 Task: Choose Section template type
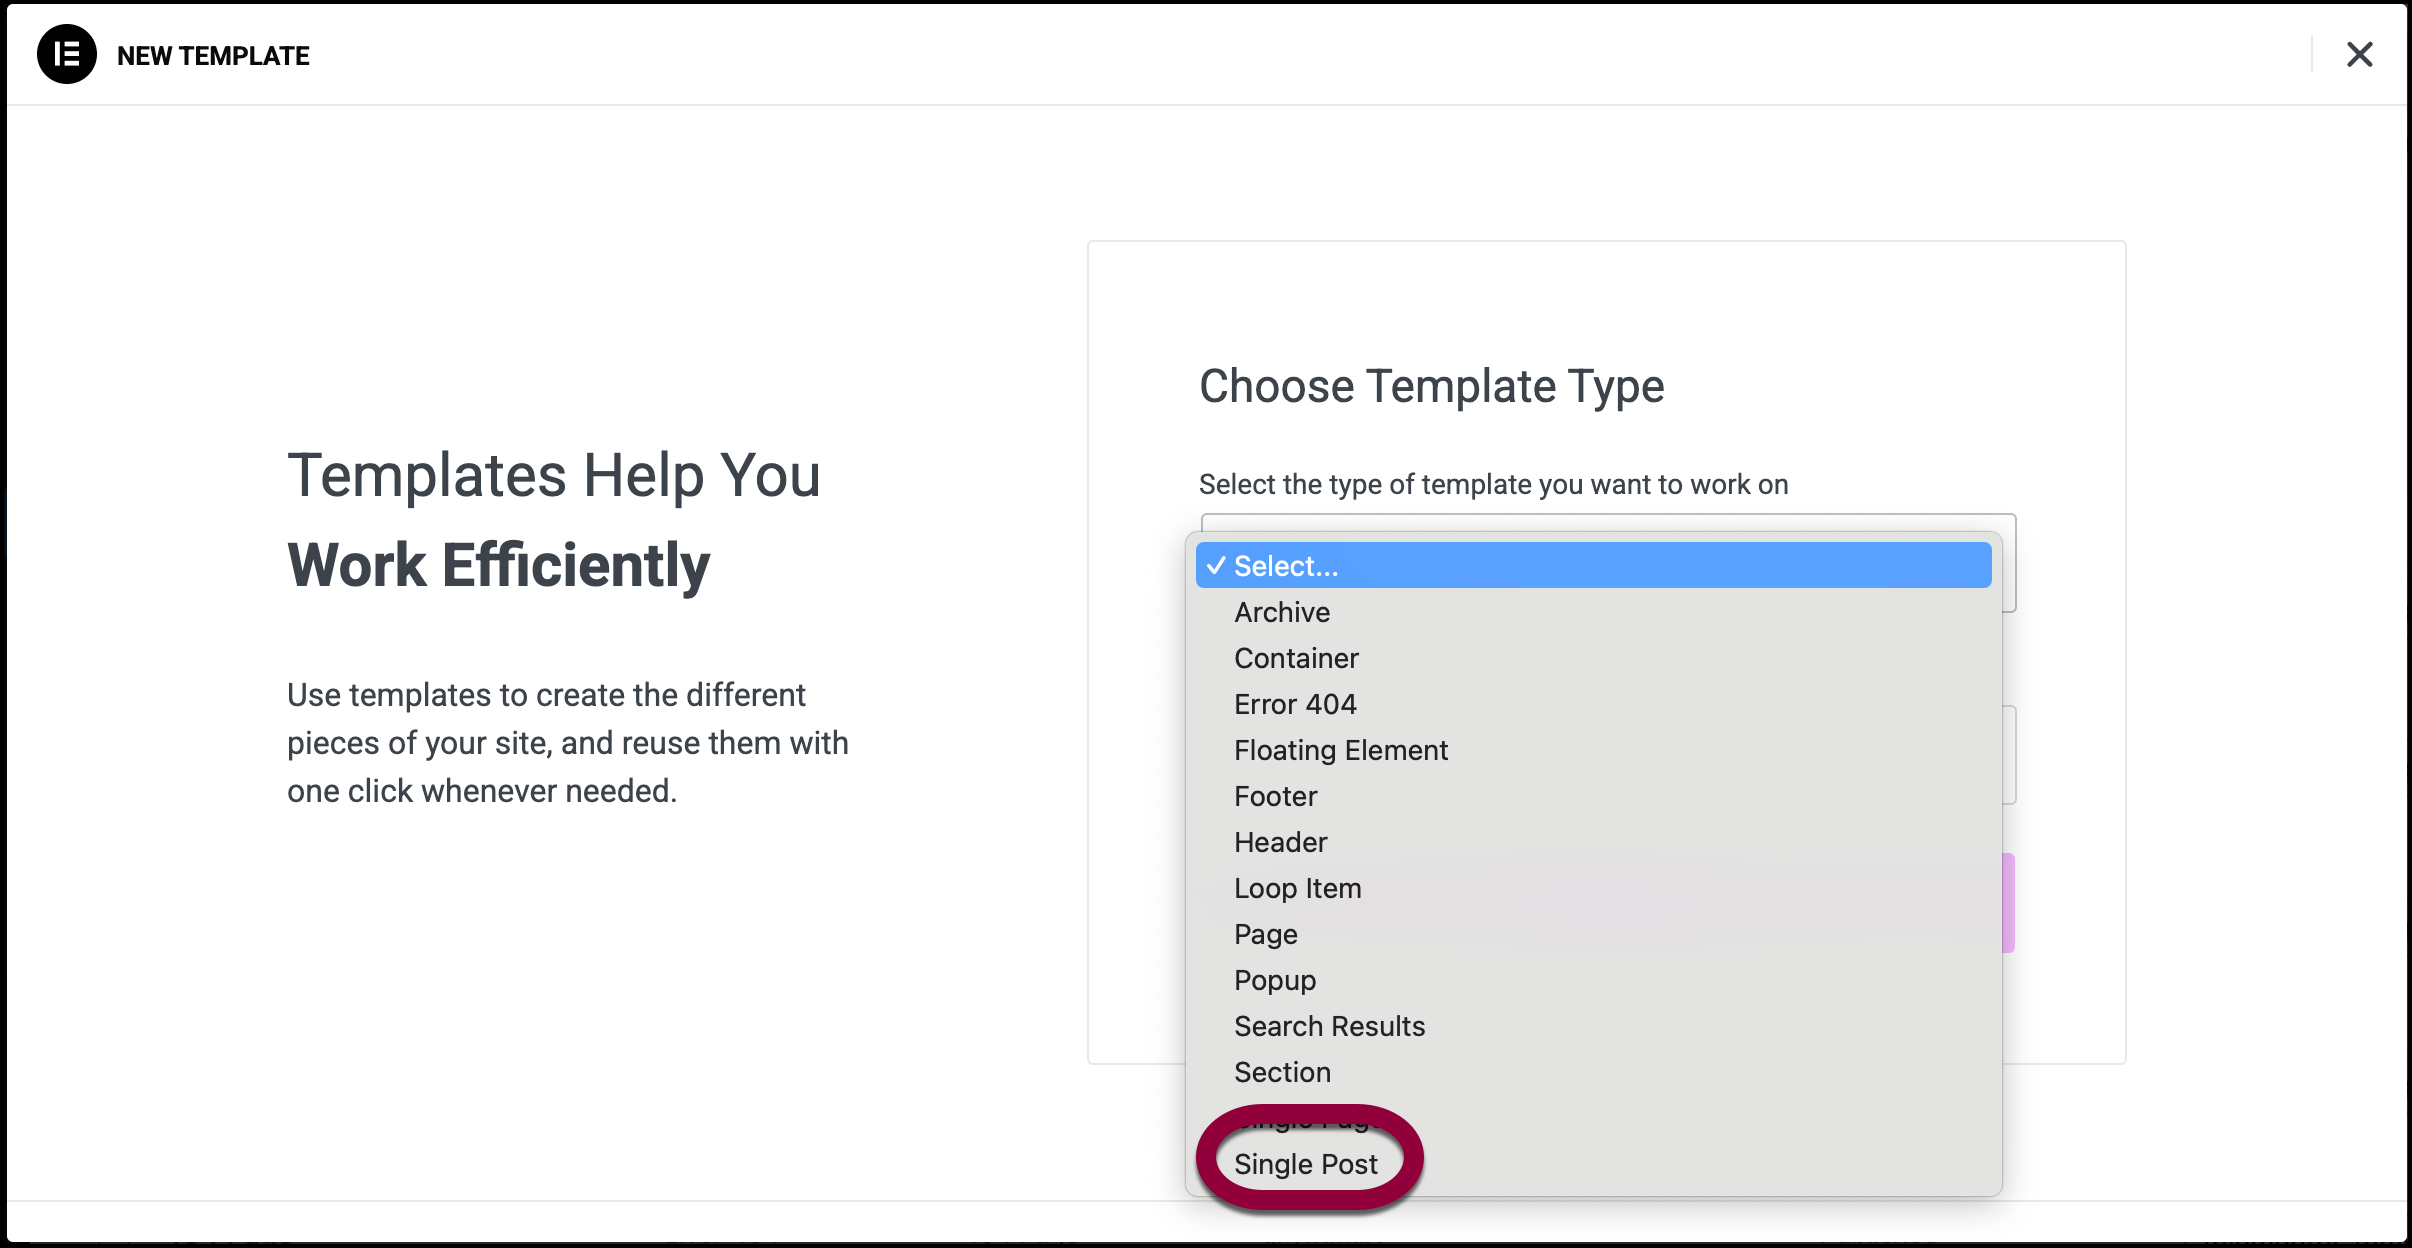point(1282,1072)
